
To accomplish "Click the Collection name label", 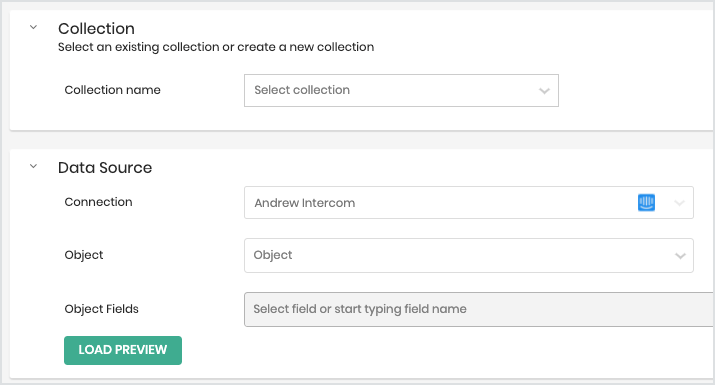I will (113, 90).
